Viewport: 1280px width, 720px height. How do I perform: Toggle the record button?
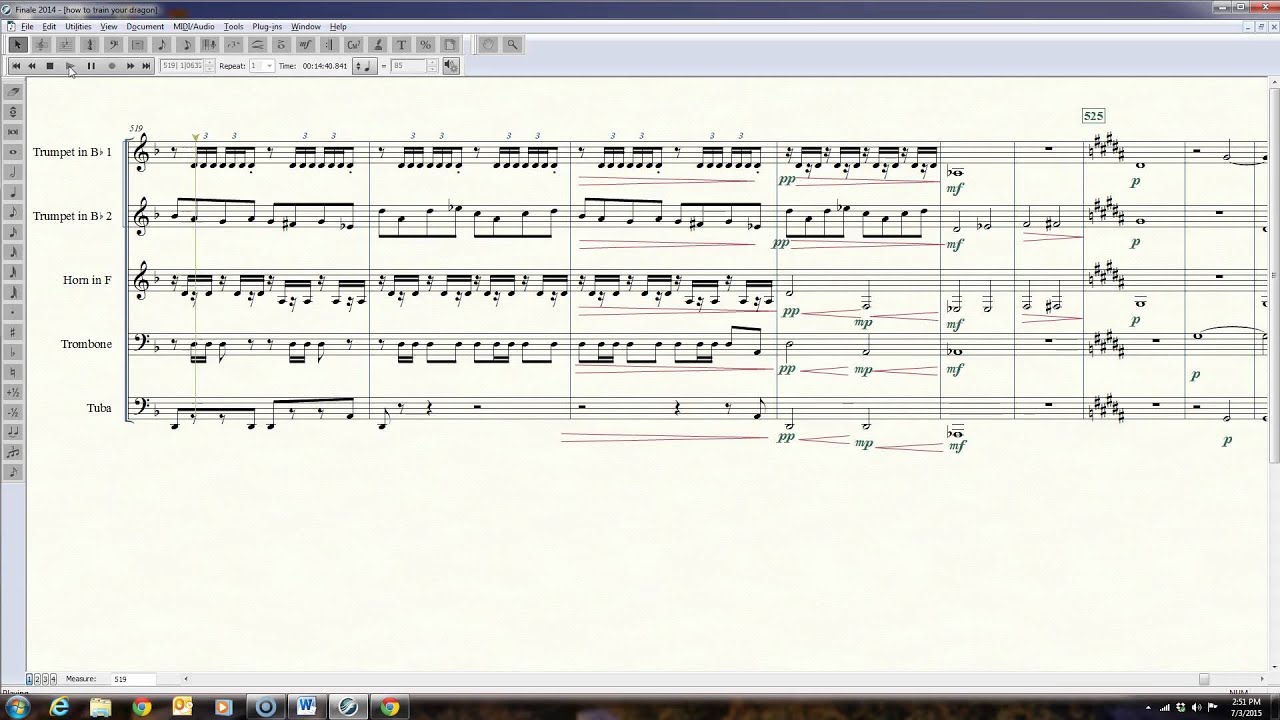[111, 66]
